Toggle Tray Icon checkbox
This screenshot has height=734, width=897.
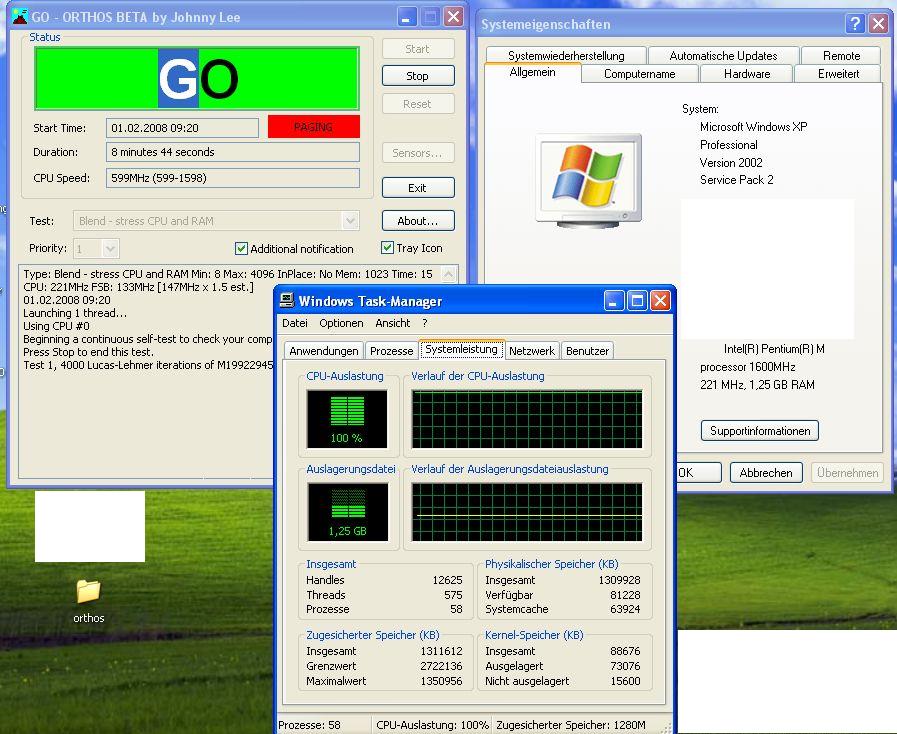coord(387,248)
